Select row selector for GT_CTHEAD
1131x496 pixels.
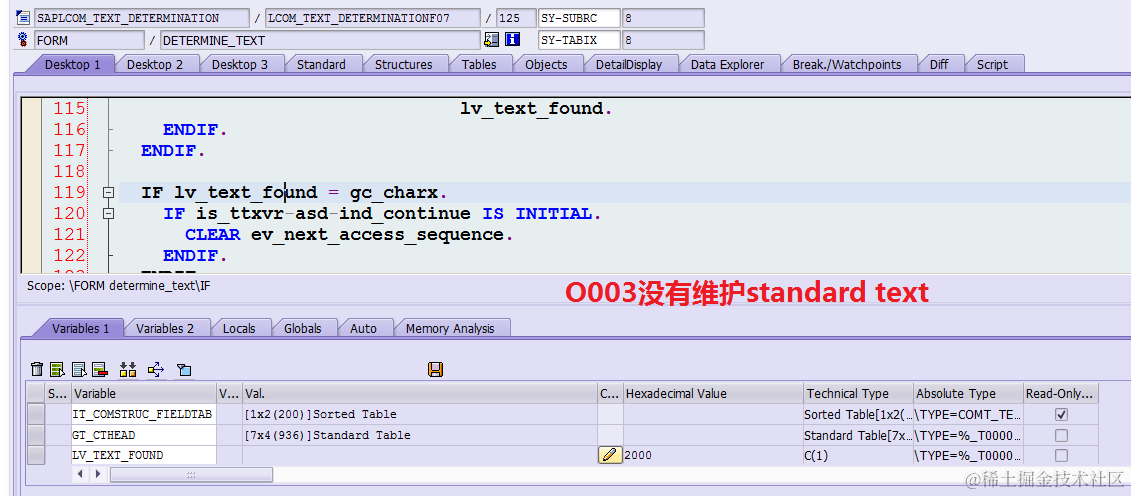point(35,435)
